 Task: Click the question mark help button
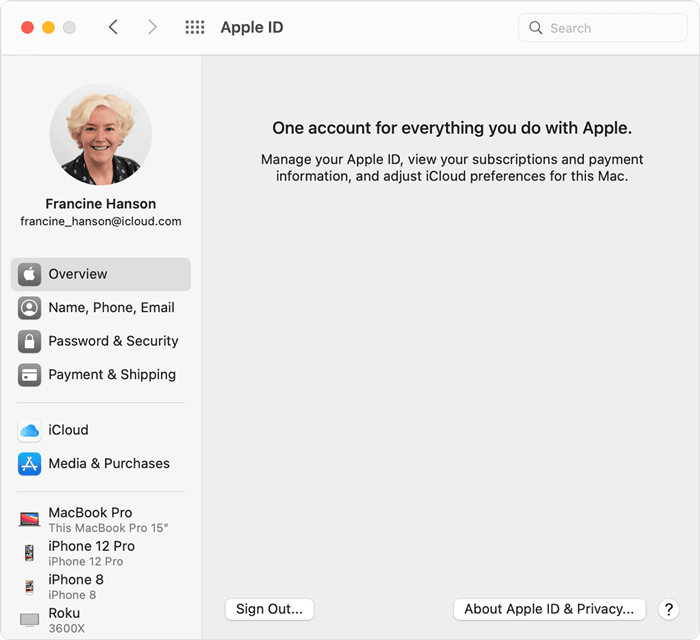point(668,609)
